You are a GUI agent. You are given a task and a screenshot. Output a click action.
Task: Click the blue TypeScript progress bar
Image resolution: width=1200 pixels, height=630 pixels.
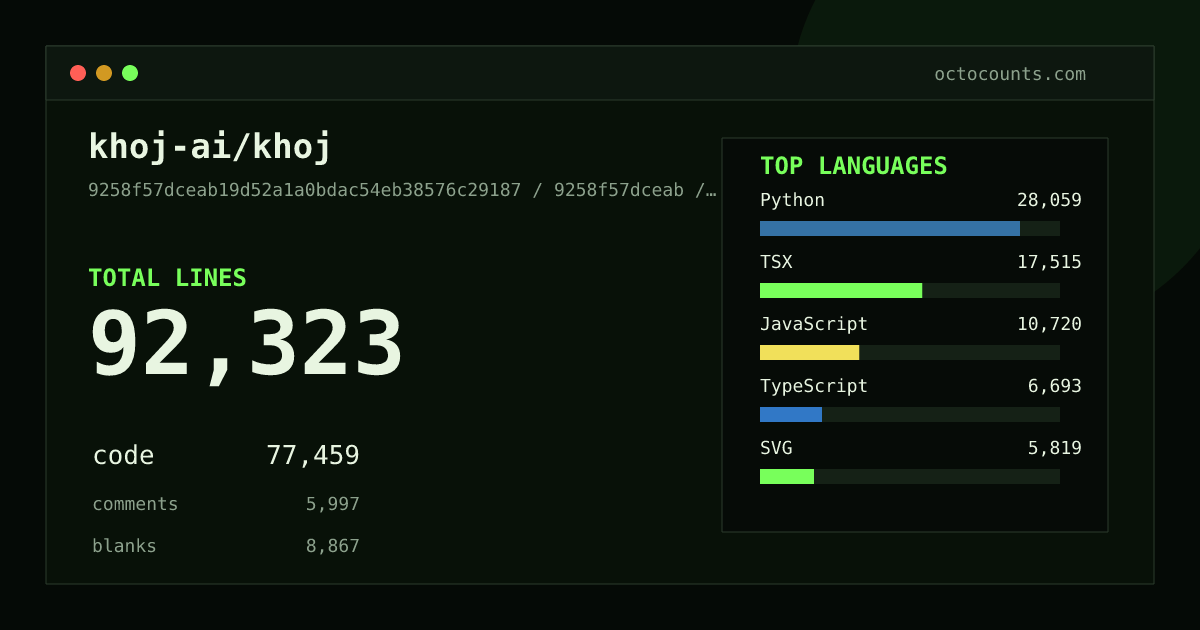[x=791, y=414]
